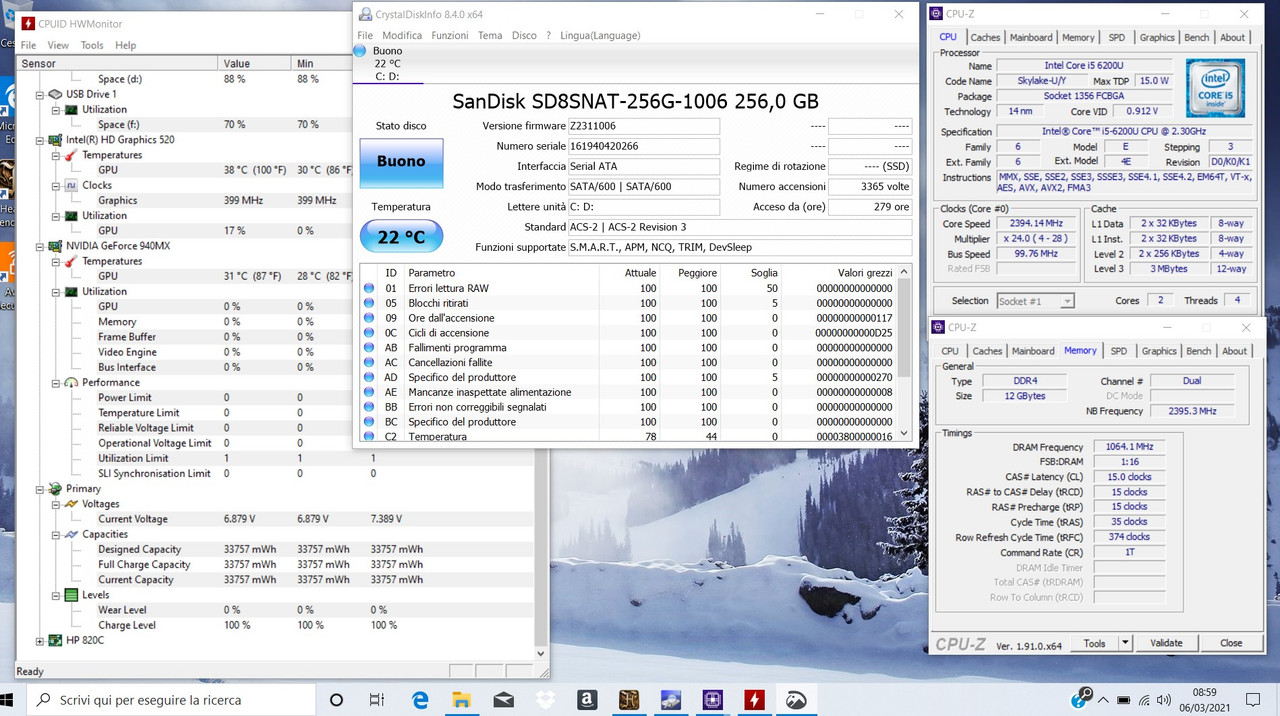Switch to Mainboard tab in CPU-Z processor window
The height and width of the screenshot is (716, 1280).
[x=1030, y=37]
